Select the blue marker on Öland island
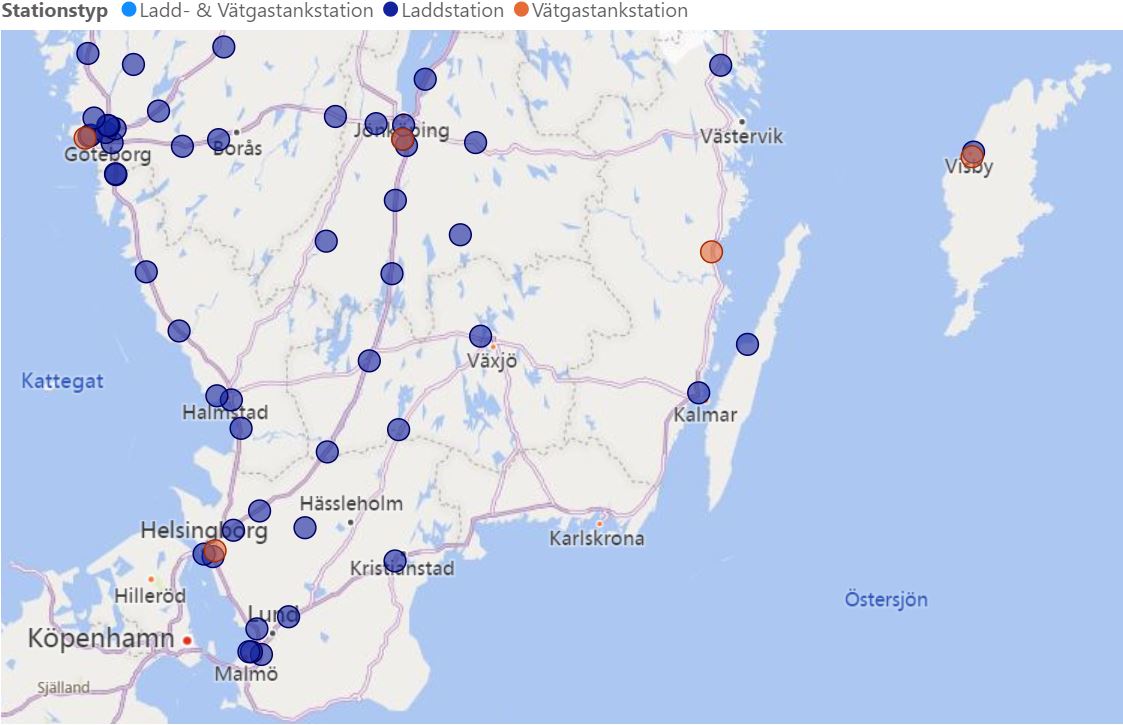1123x725 pixels. point(747,344)
